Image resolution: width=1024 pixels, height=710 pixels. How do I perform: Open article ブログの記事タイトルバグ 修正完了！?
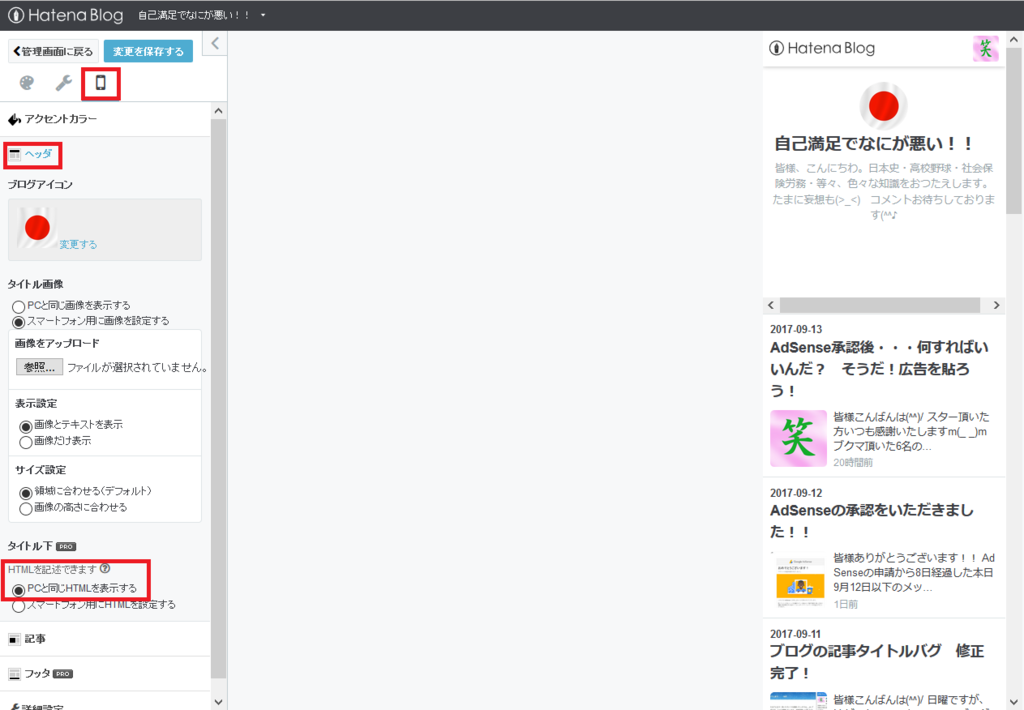pos(876,662)
